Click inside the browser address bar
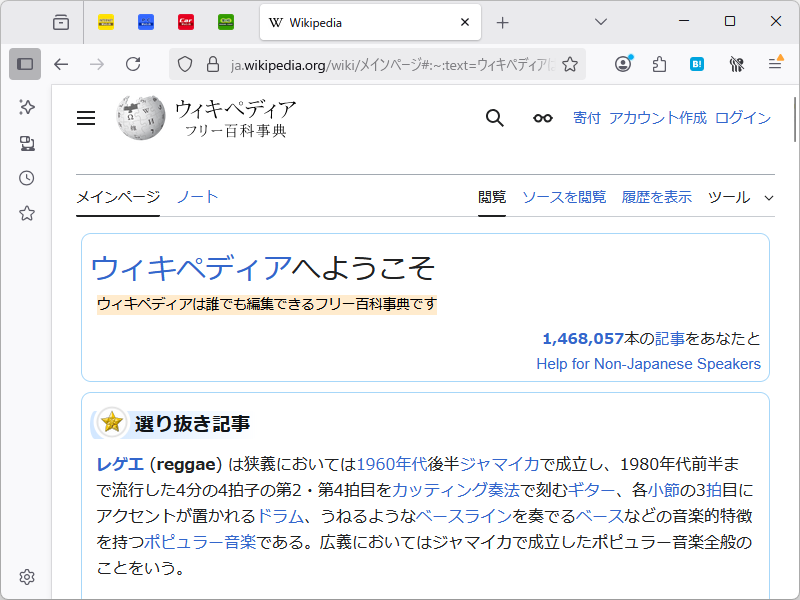 tap(380, 63)
